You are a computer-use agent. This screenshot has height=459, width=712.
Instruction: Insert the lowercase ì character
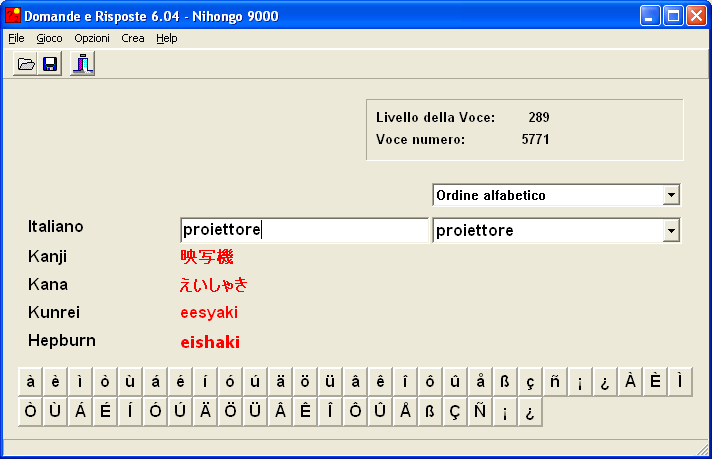[x=80, y=382]
